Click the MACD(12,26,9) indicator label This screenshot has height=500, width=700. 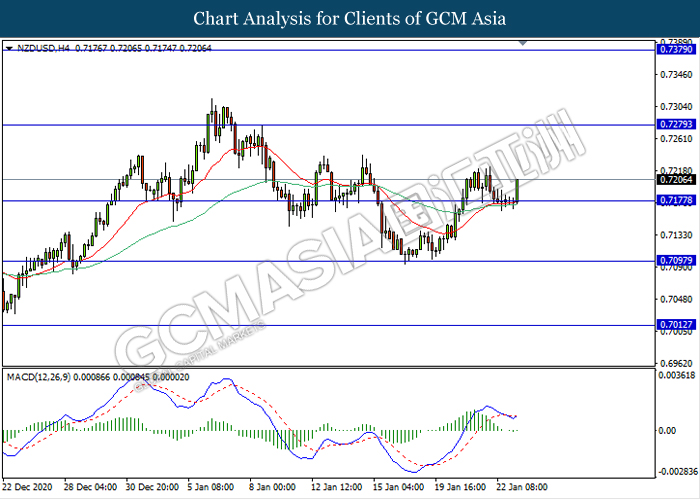coord(38,377)
